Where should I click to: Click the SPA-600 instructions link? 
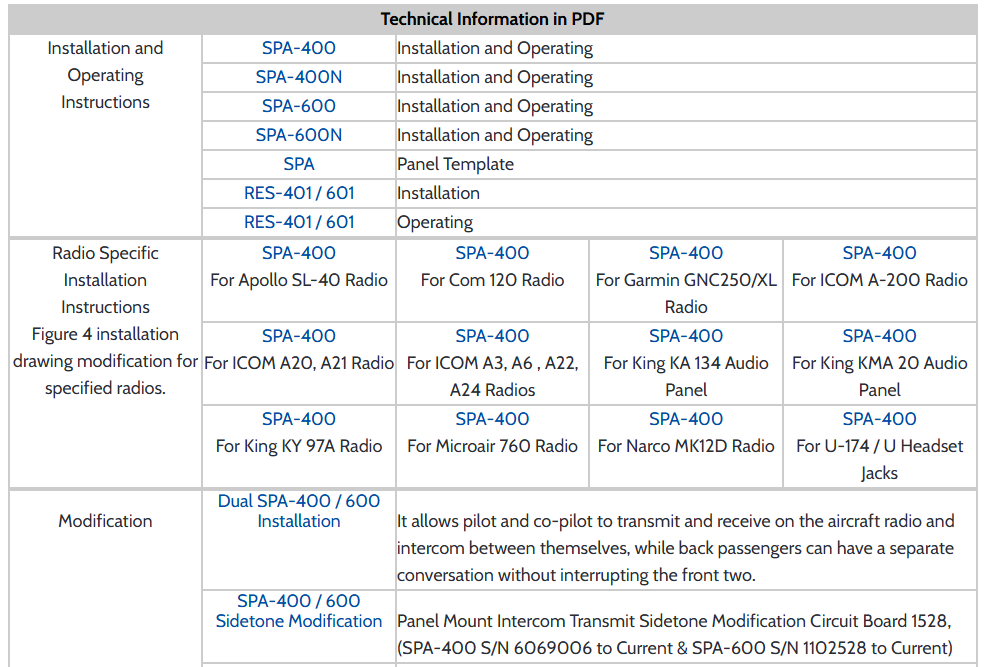click(x=298, y=106)
